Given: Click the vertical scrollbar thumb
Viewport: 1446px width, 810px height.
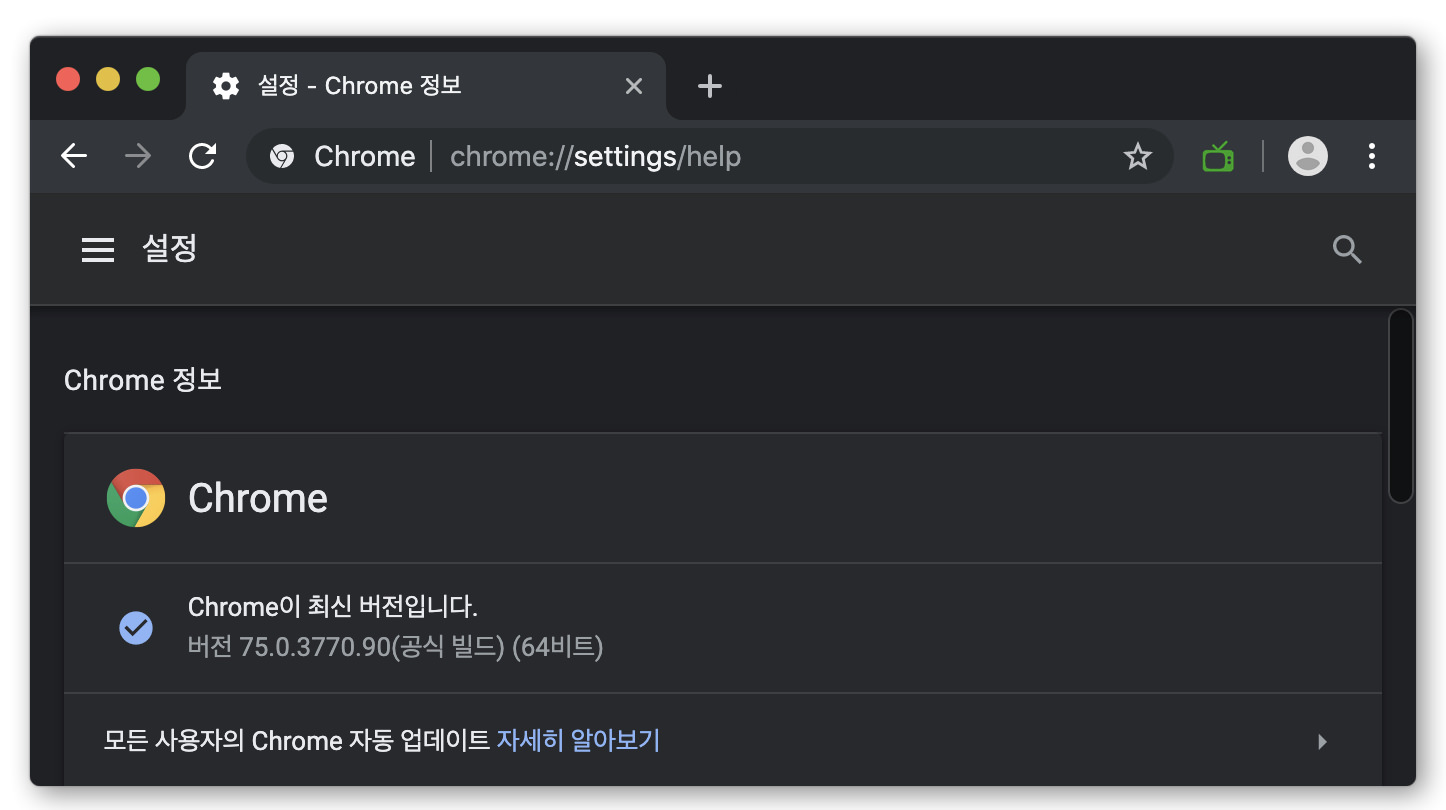Looking at the screenshot, I should [1400, 406].
